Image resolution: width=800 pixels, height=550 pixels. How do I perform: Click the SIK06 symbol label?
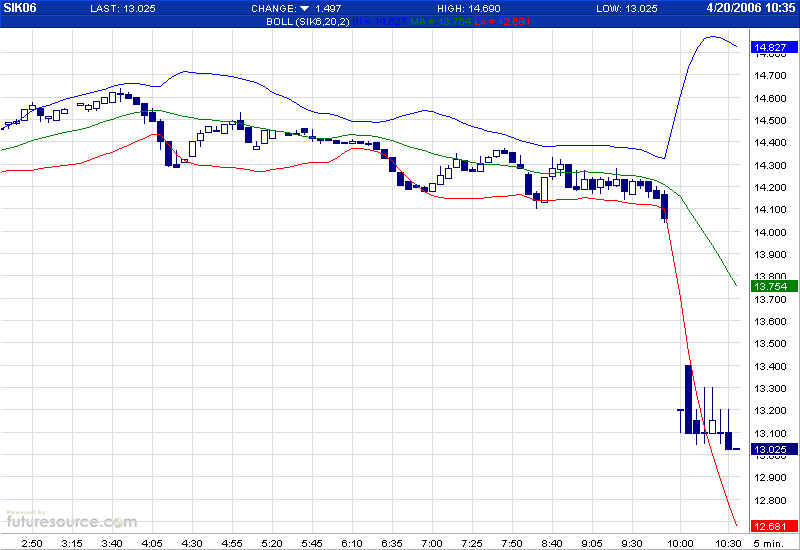[21, 8]
